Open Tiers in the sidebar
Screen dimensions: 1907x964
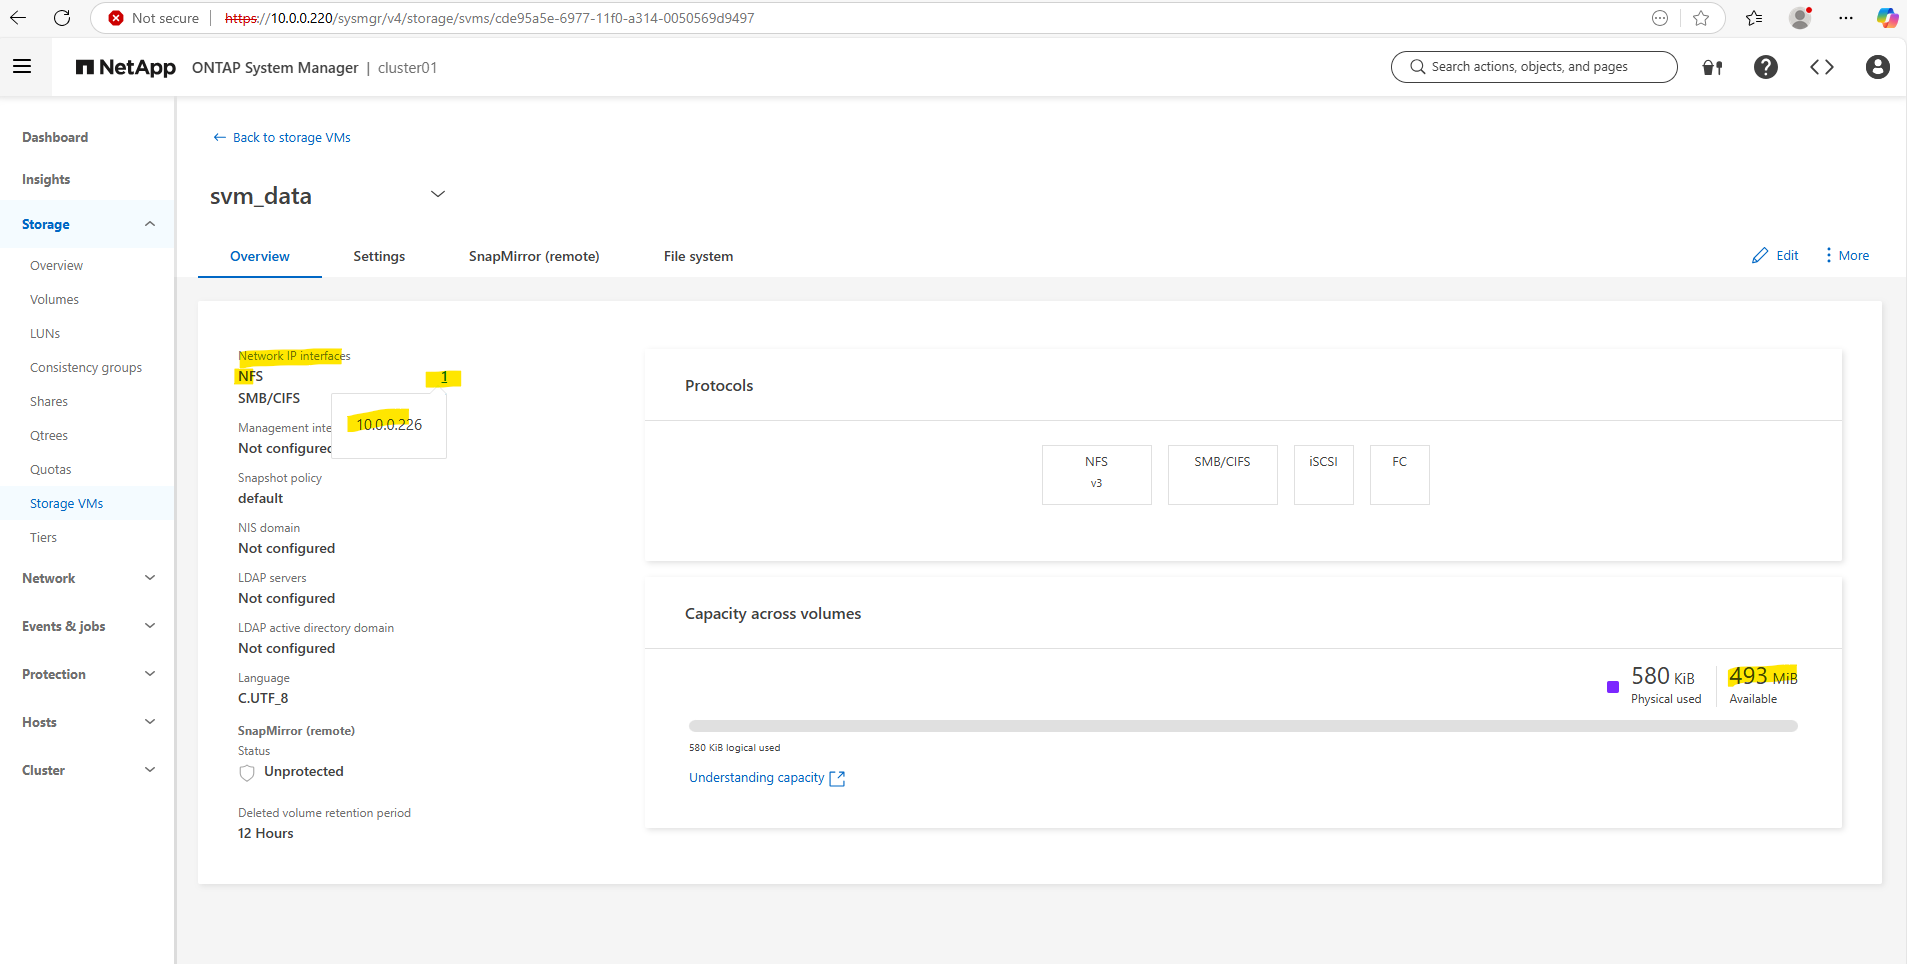click(x=43, y=538)
